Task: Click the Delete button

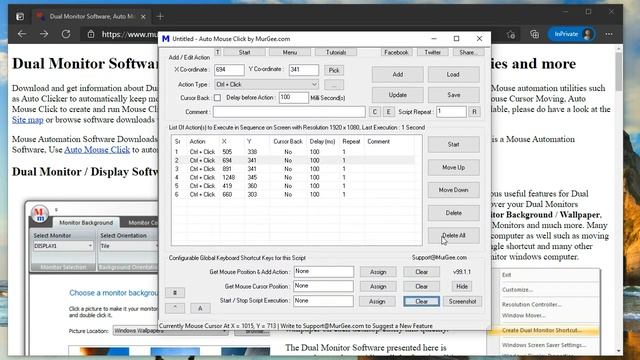Action: (x=453, y=213)
